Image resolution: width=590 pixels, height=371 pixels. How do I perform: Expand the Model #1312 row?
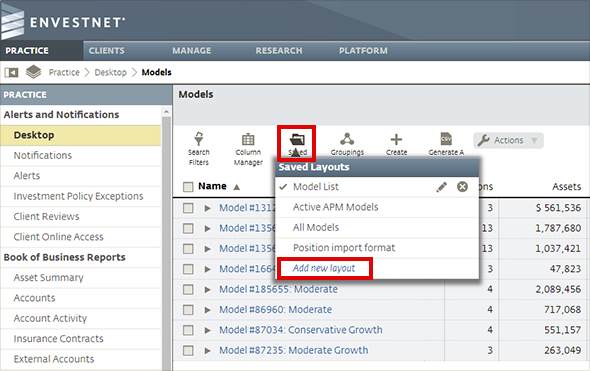coord(207,208)
